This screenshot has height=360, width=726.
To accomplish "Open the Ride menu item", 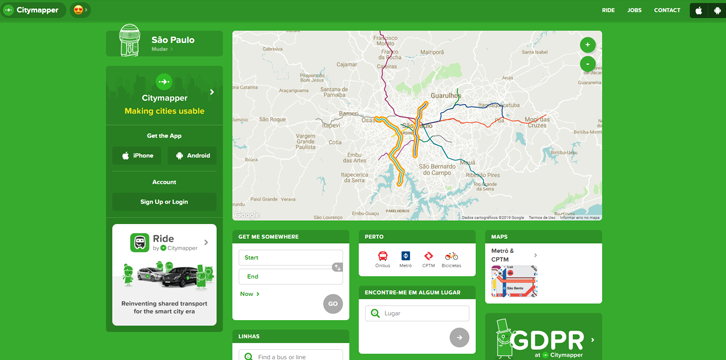I will [x=608, y=10].
